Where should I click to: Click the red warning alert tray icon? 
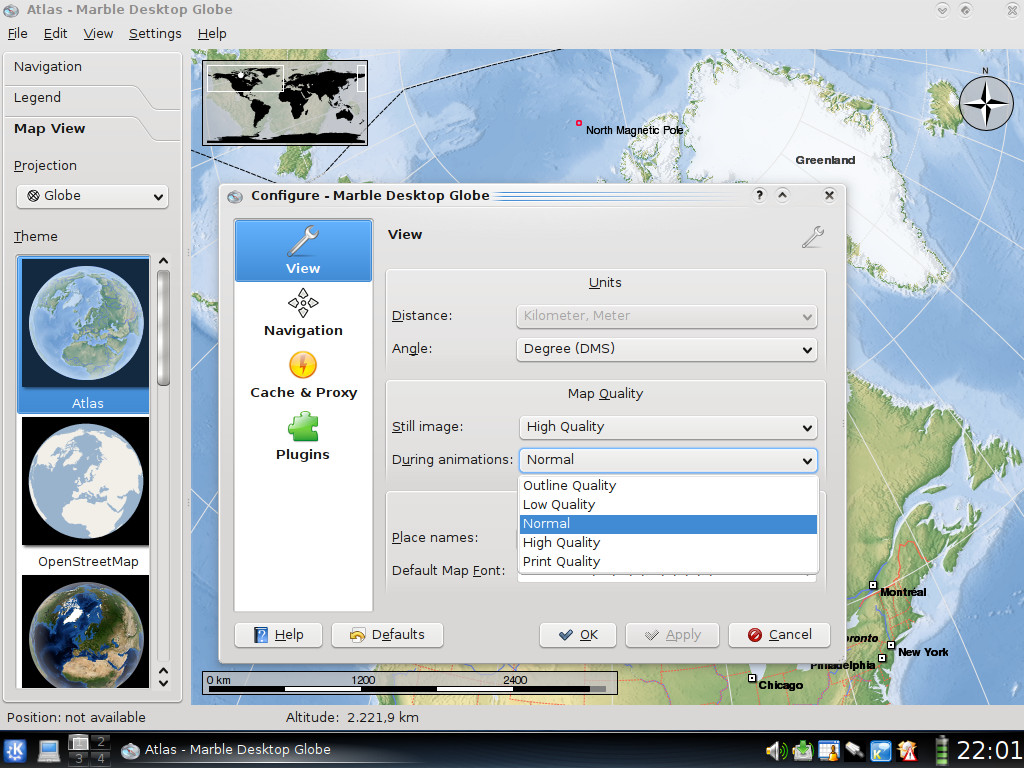(x=908, y=751)
